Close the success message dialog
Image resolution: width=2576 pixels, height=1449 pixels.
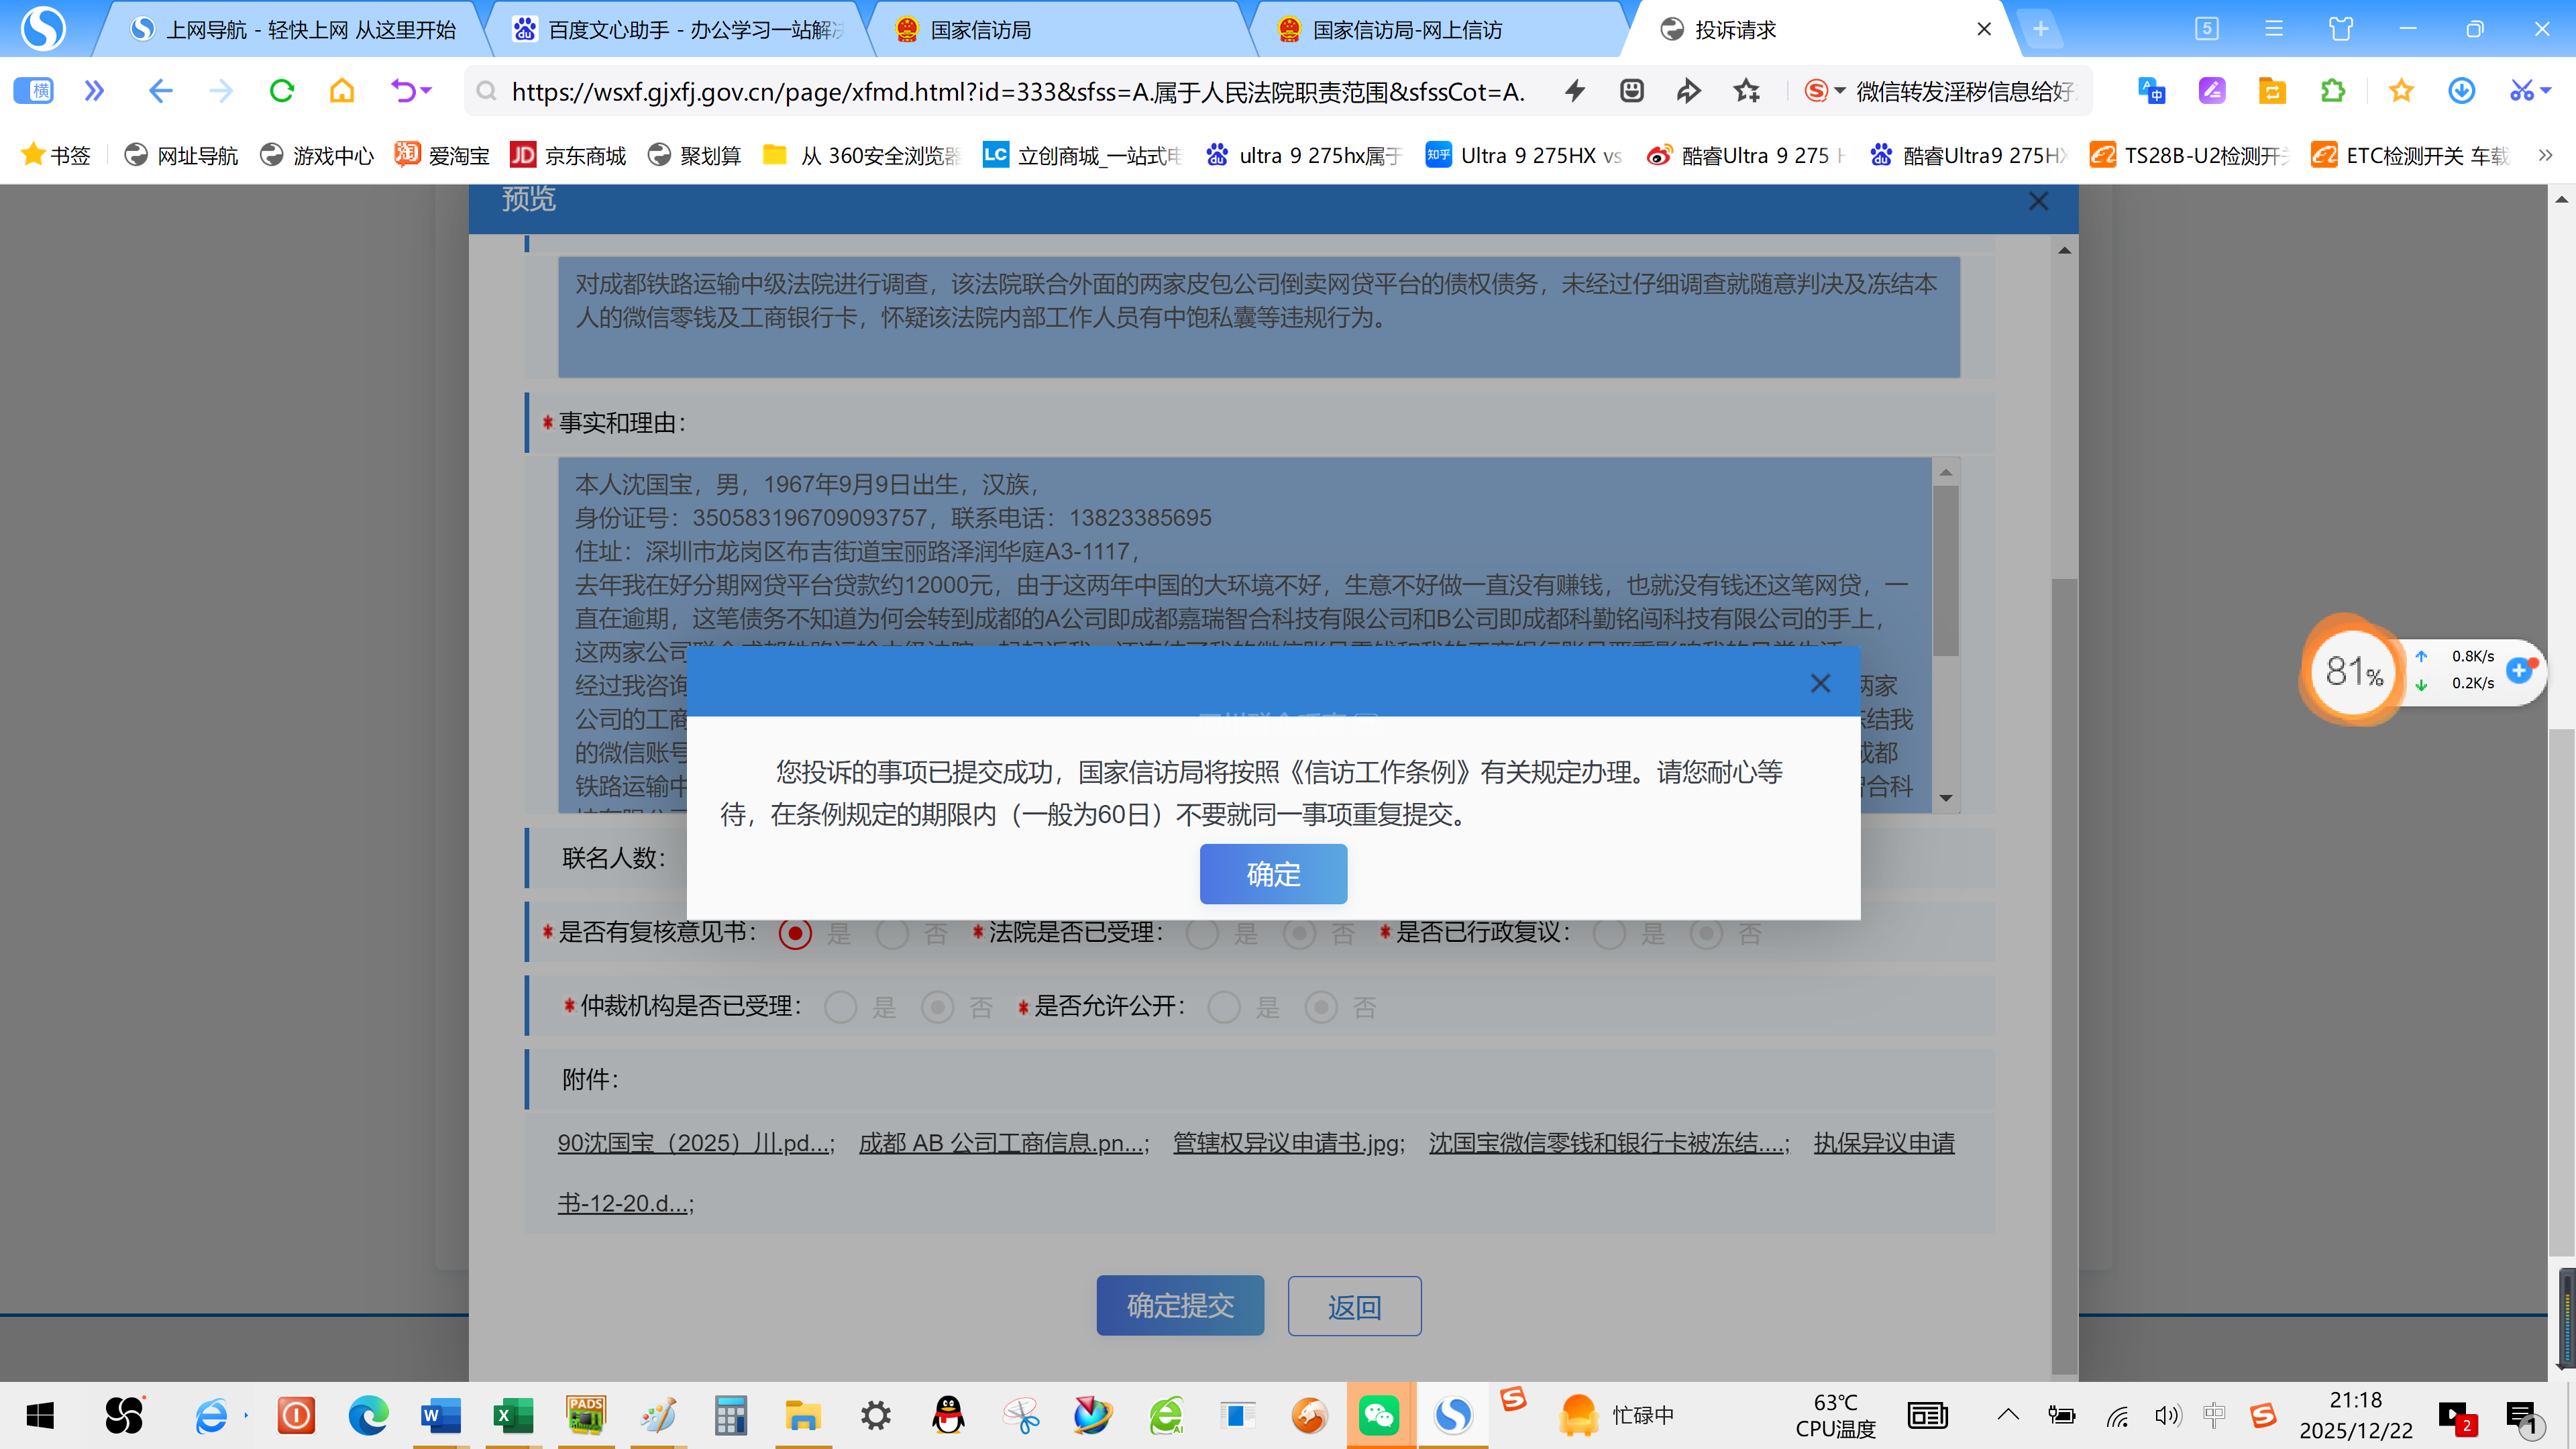click(1820, 683)
